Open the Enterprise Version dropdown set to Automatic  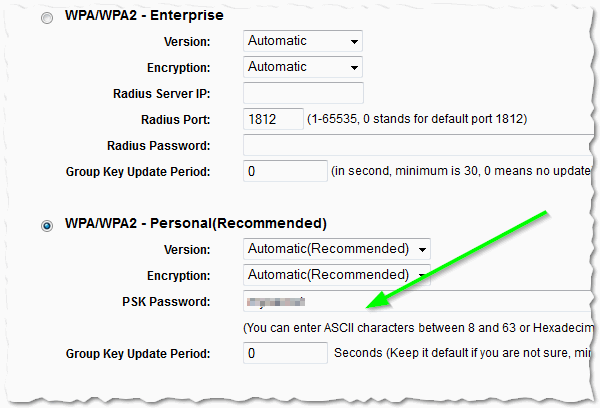[x=303, y=42]
